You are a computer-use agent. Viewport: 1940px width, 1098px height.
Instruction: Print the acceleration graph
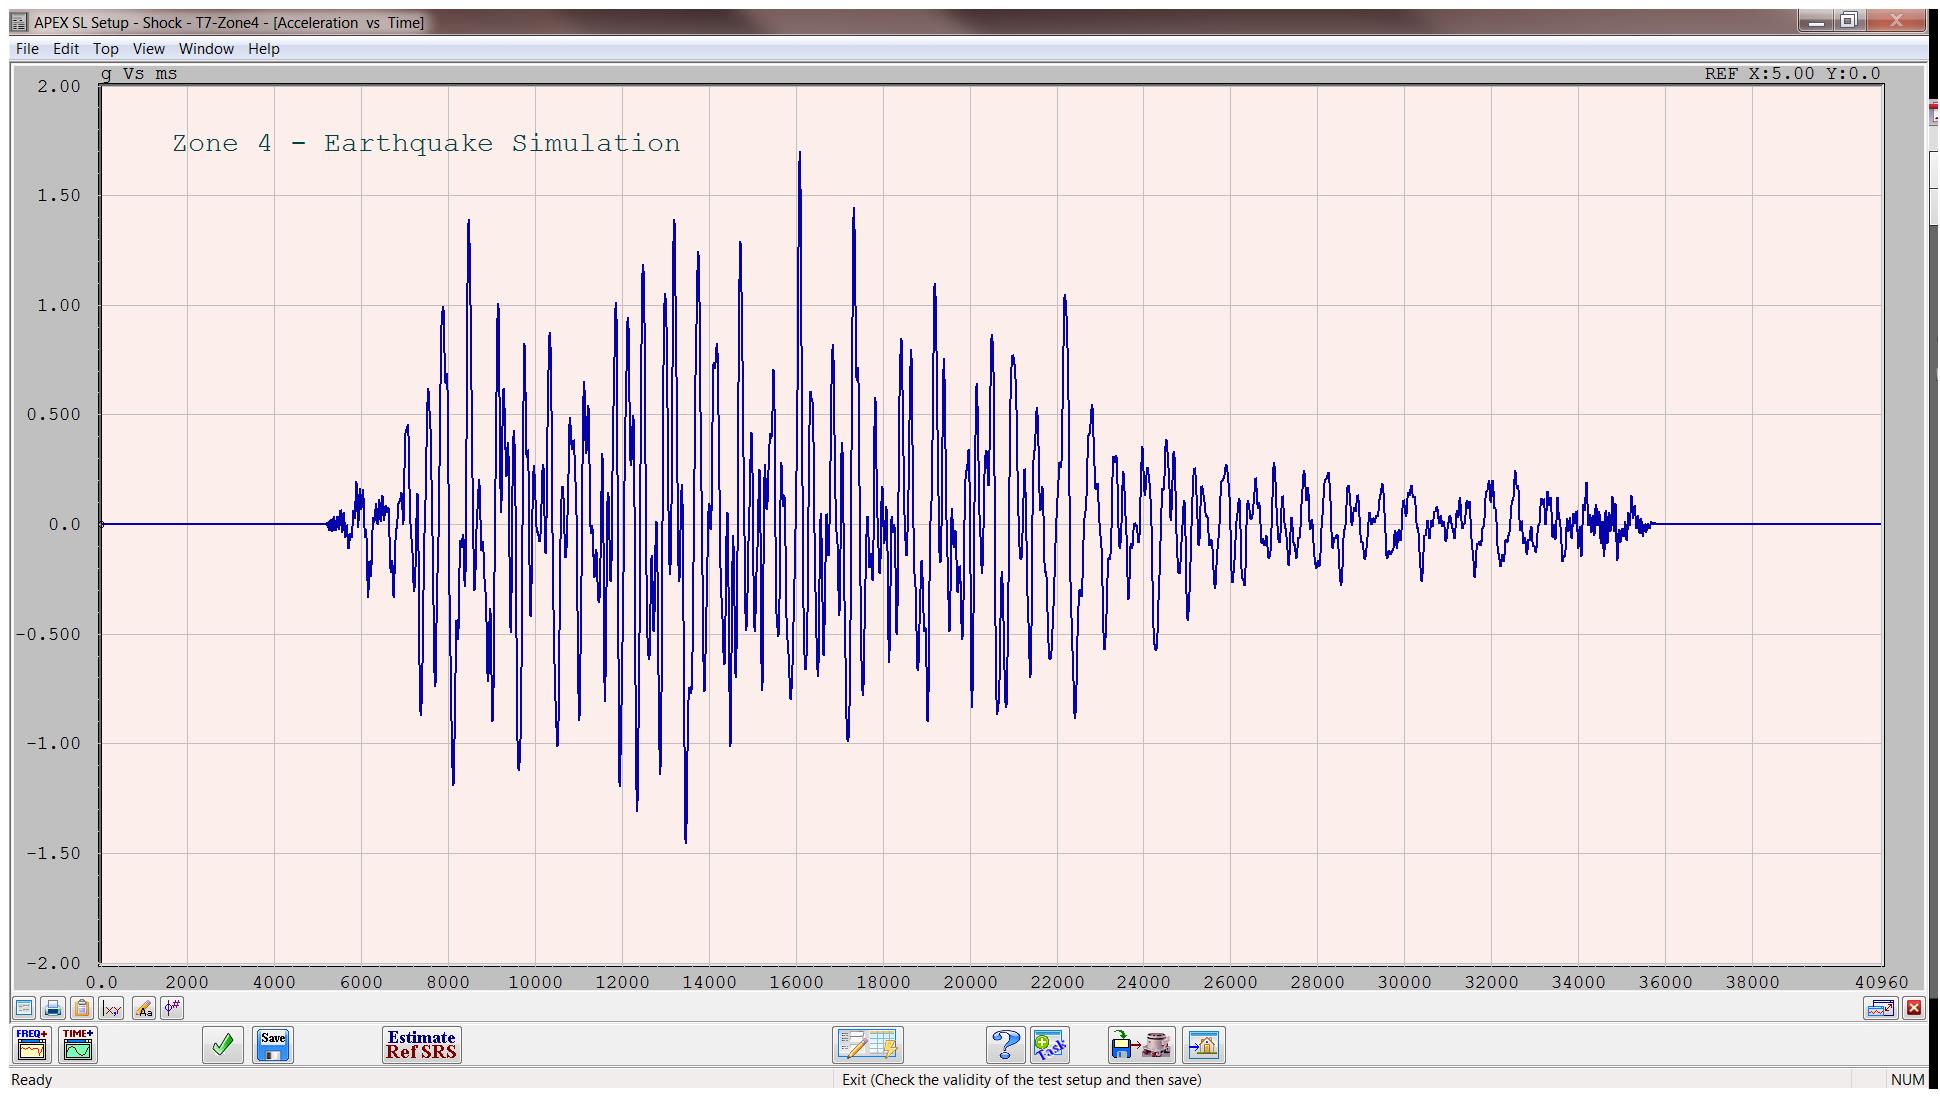[53, 1008]
